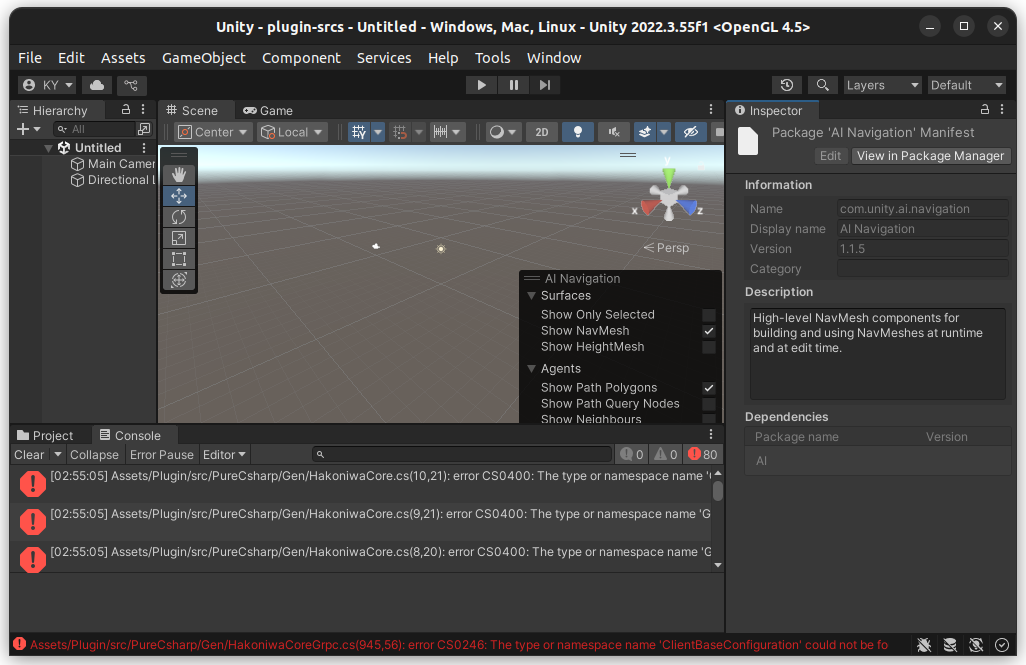Check Show HeightMesh
This screenshot has width=1026, height=665.
pyautogui.click(x=709, y=347)
